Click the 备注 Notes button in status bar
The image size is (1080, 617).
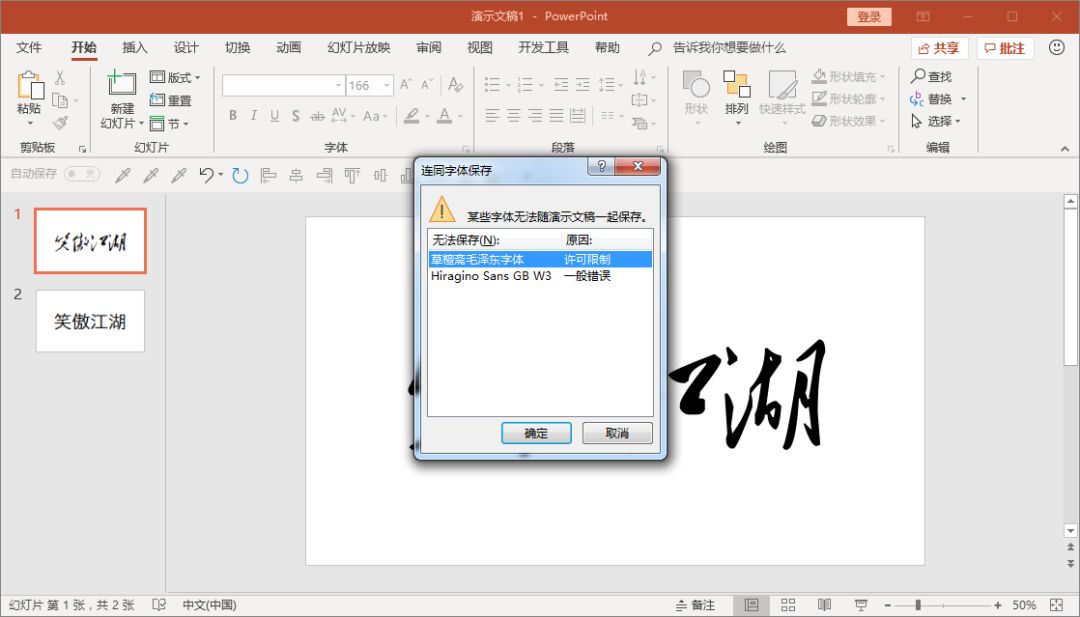(696, 605)
